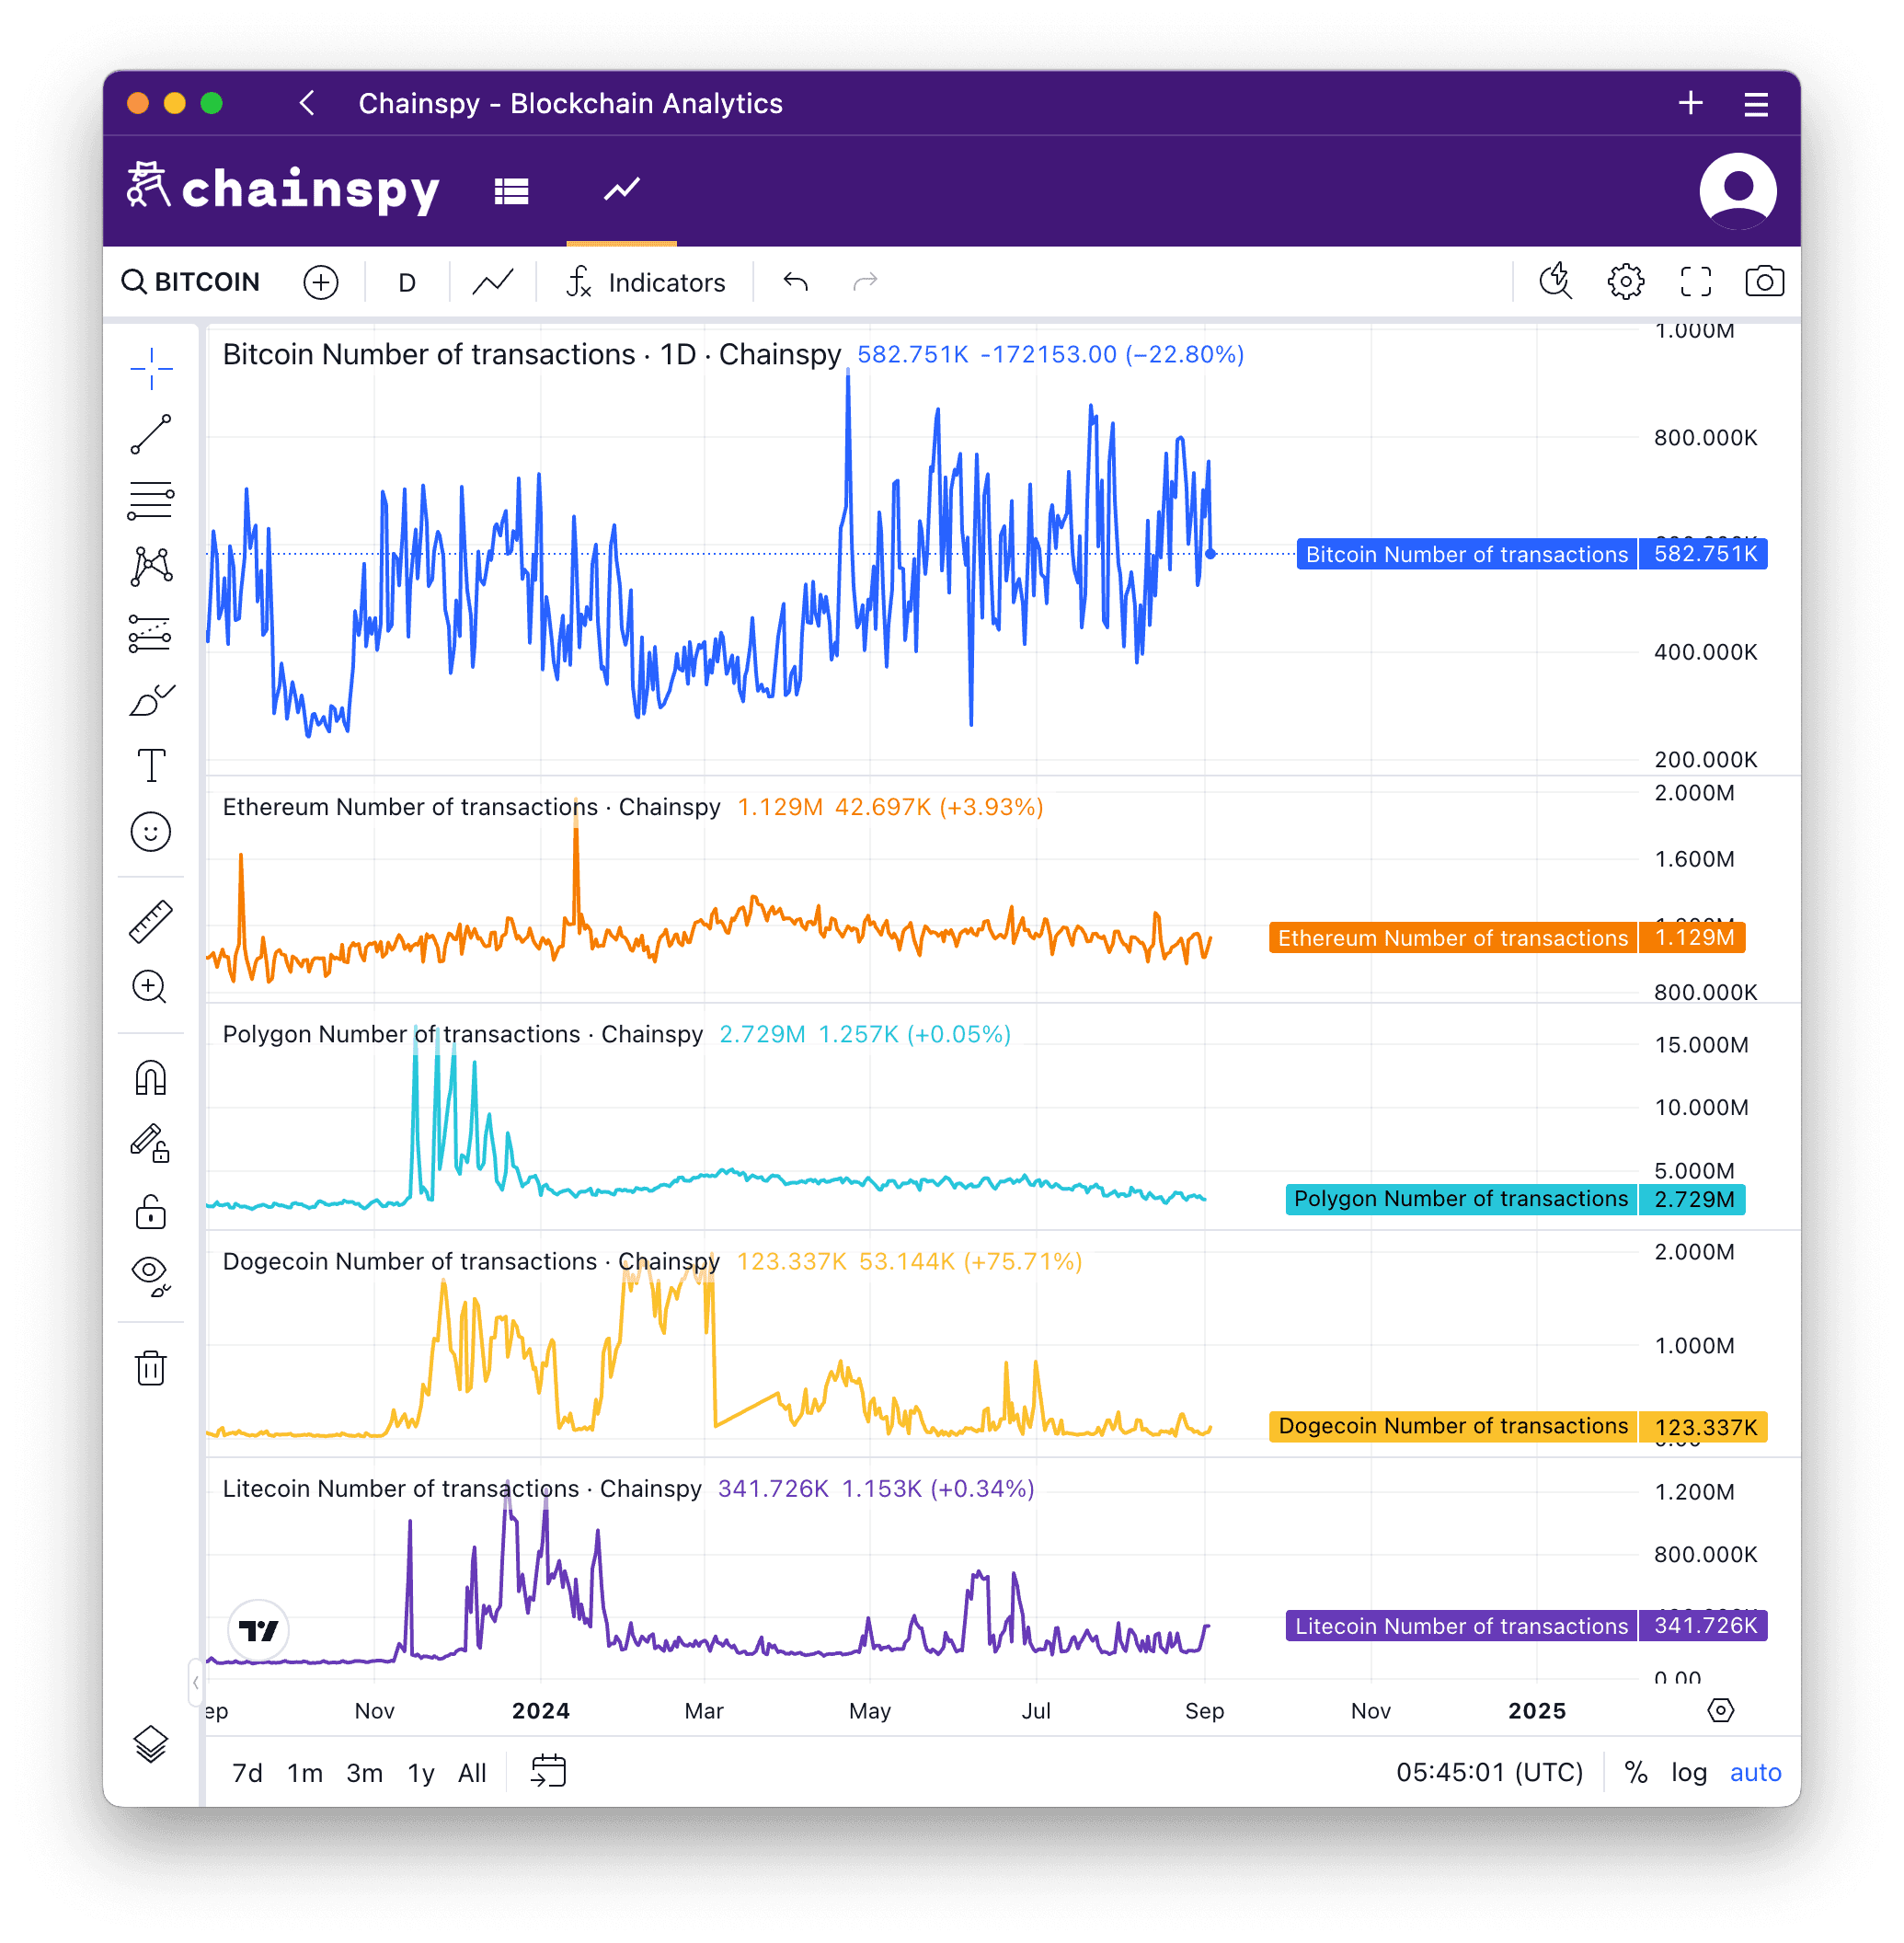
Task: Click the undo arrow
Action: [x=796, y=282]
